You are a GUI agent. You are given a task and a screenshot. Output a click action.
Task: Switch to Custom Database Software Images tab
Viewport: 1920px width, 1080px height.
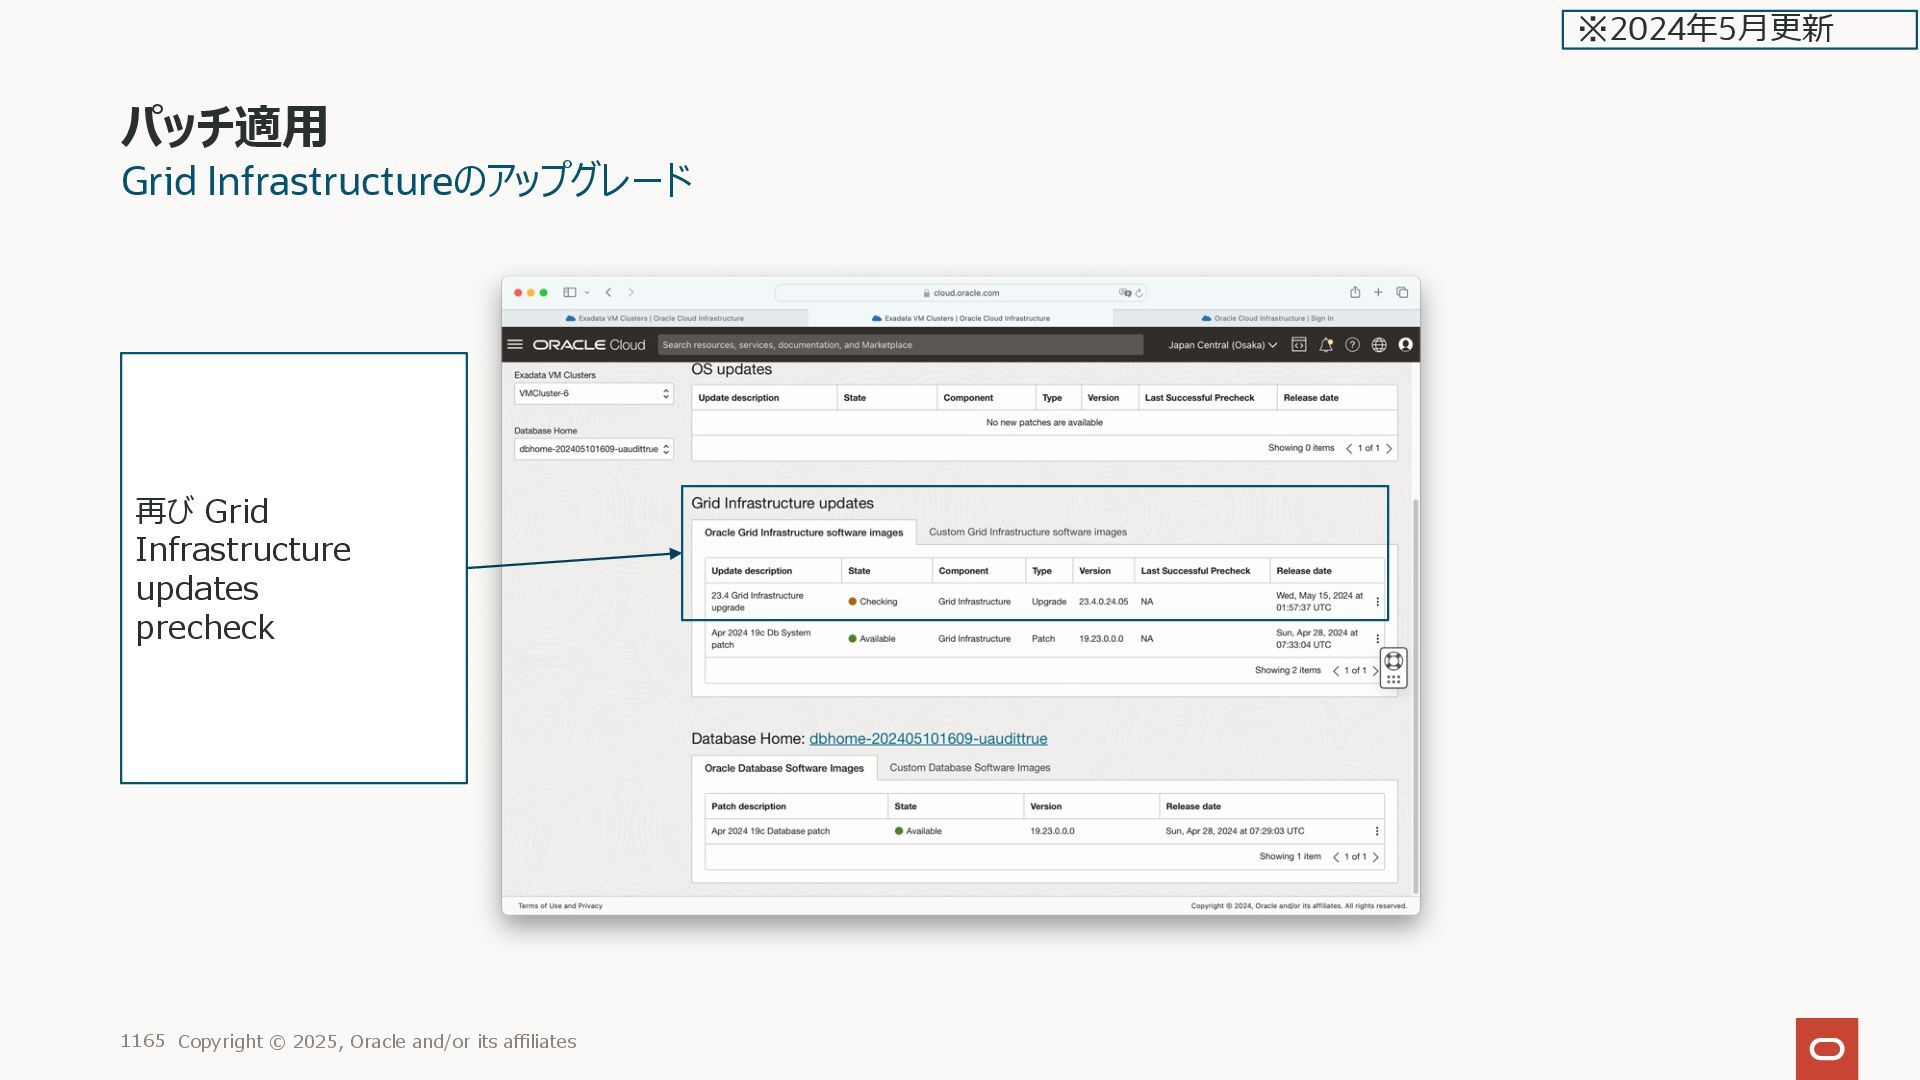coord(969,768)
